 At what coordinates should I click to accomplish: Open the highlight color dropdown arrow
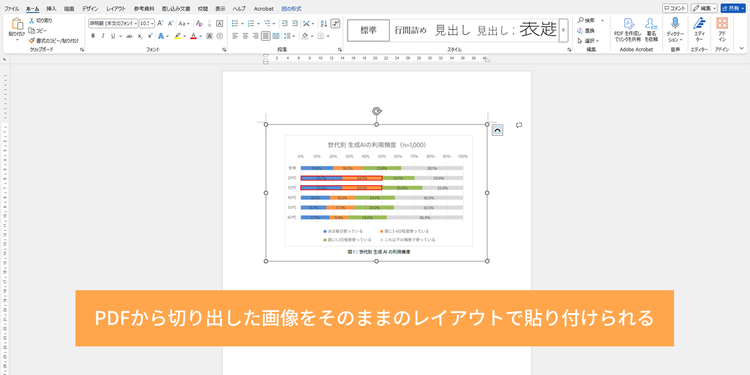[x=184, y=36]
